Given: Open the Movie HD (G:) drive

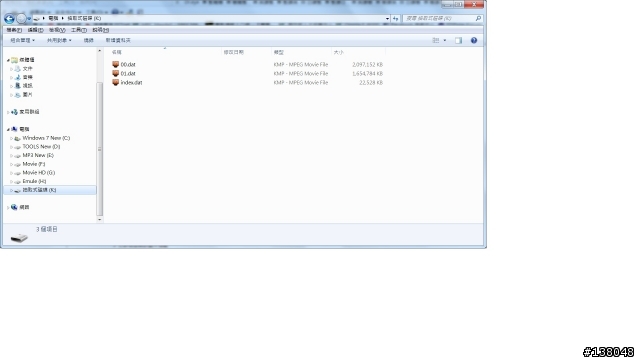Looking at the screenshot, I should 39,173.
